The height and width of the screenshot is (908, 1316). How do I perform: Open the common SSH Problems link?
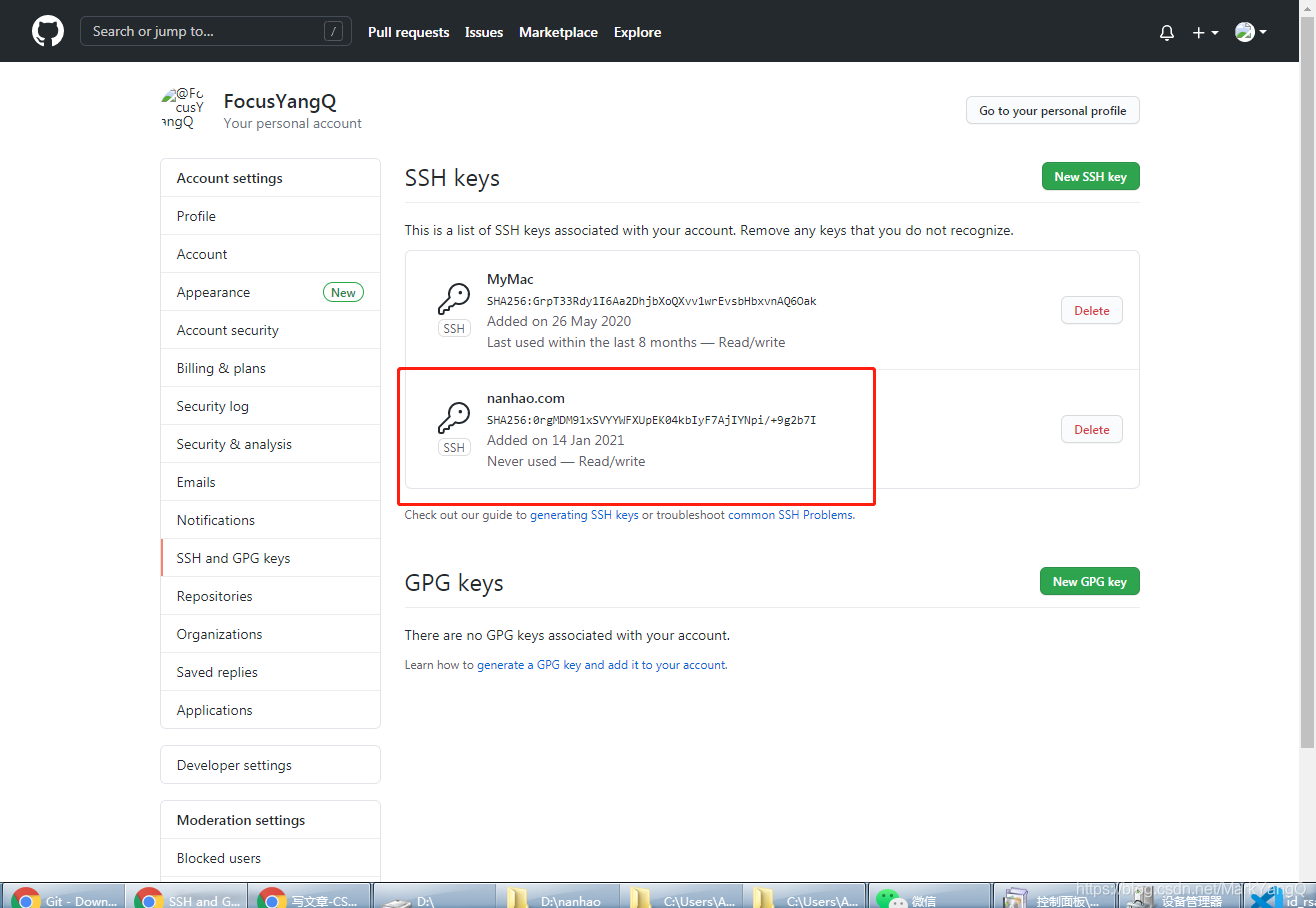(x=790, y=515)
